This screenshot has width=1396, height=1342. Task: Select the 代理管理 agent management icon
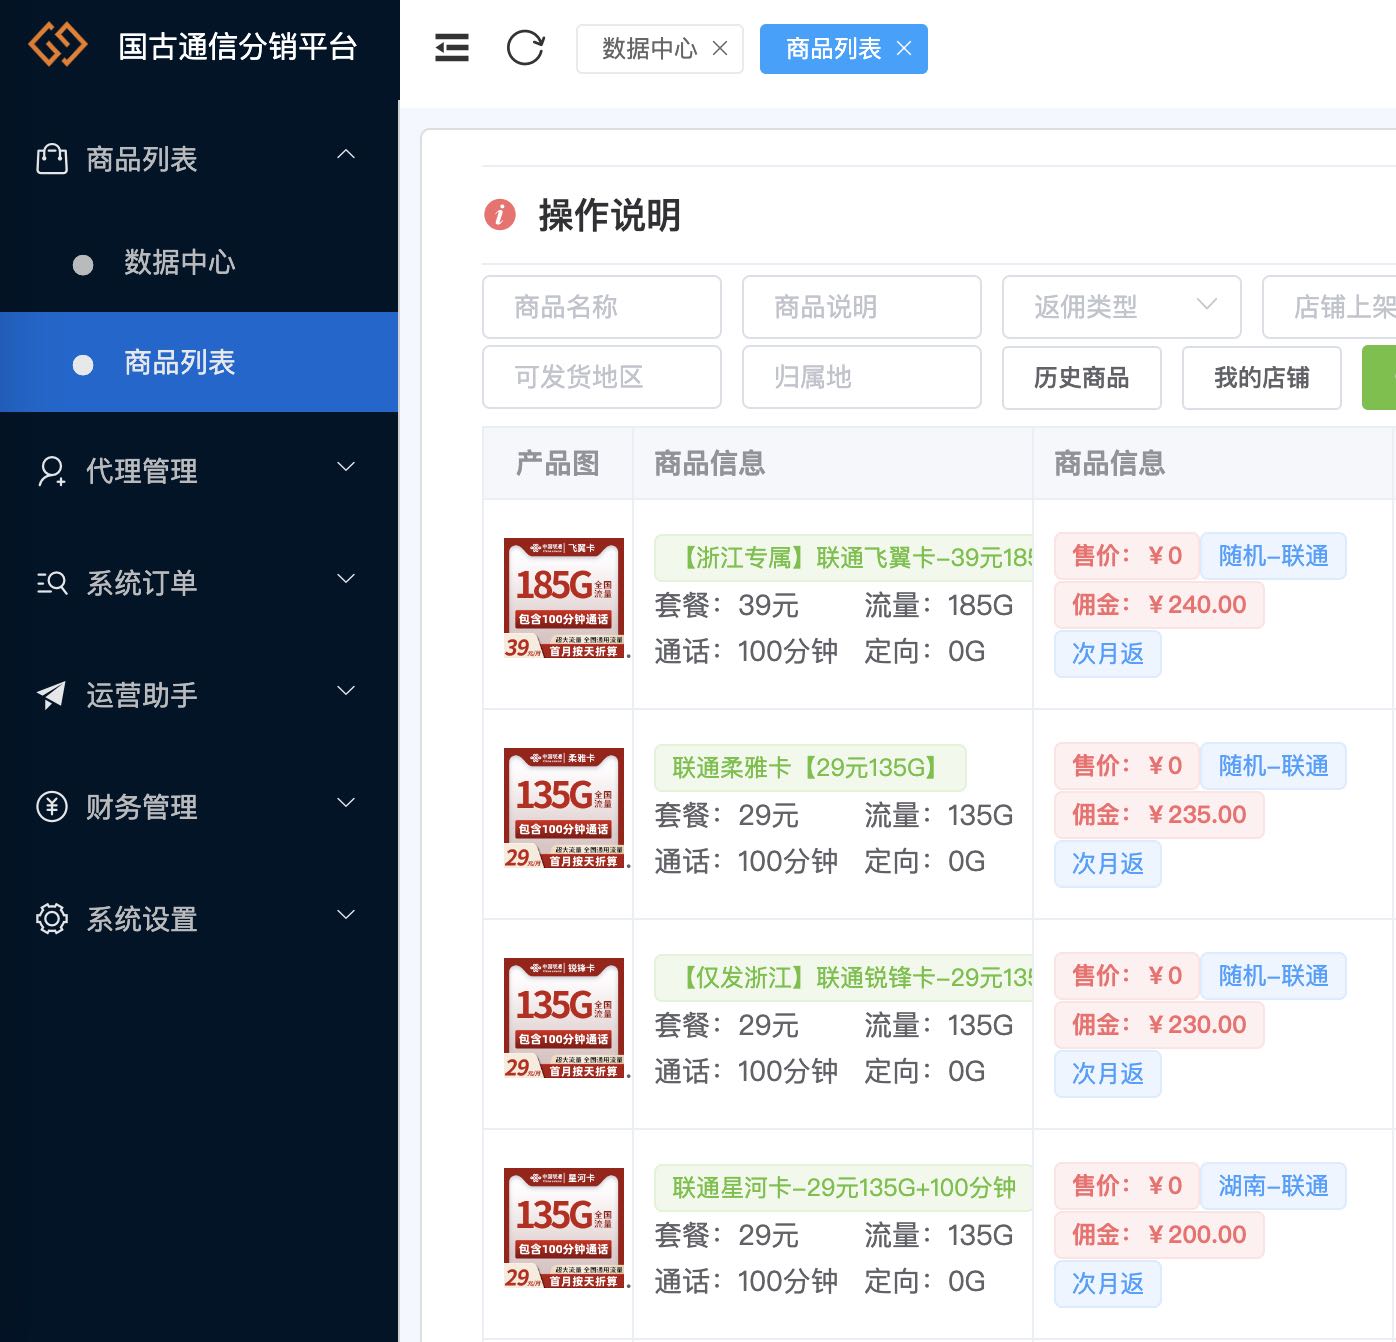pos(50,472)
